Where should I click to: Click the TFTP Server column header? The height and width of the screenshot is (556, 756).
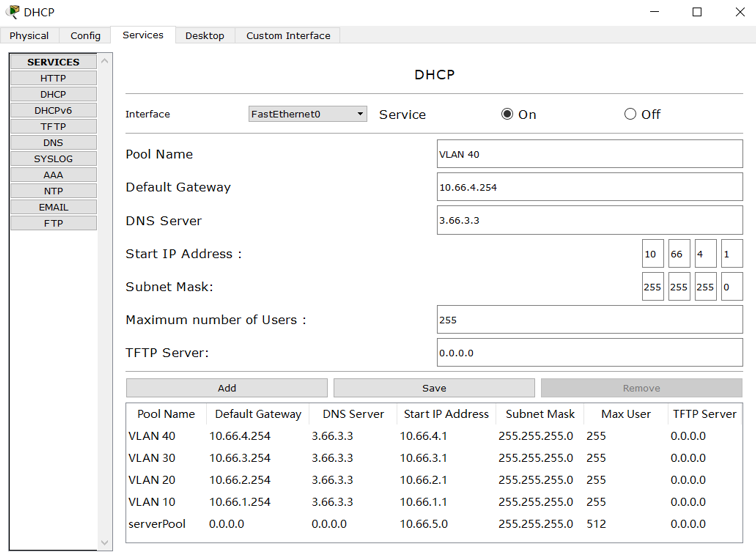click(x=704, y=414)
